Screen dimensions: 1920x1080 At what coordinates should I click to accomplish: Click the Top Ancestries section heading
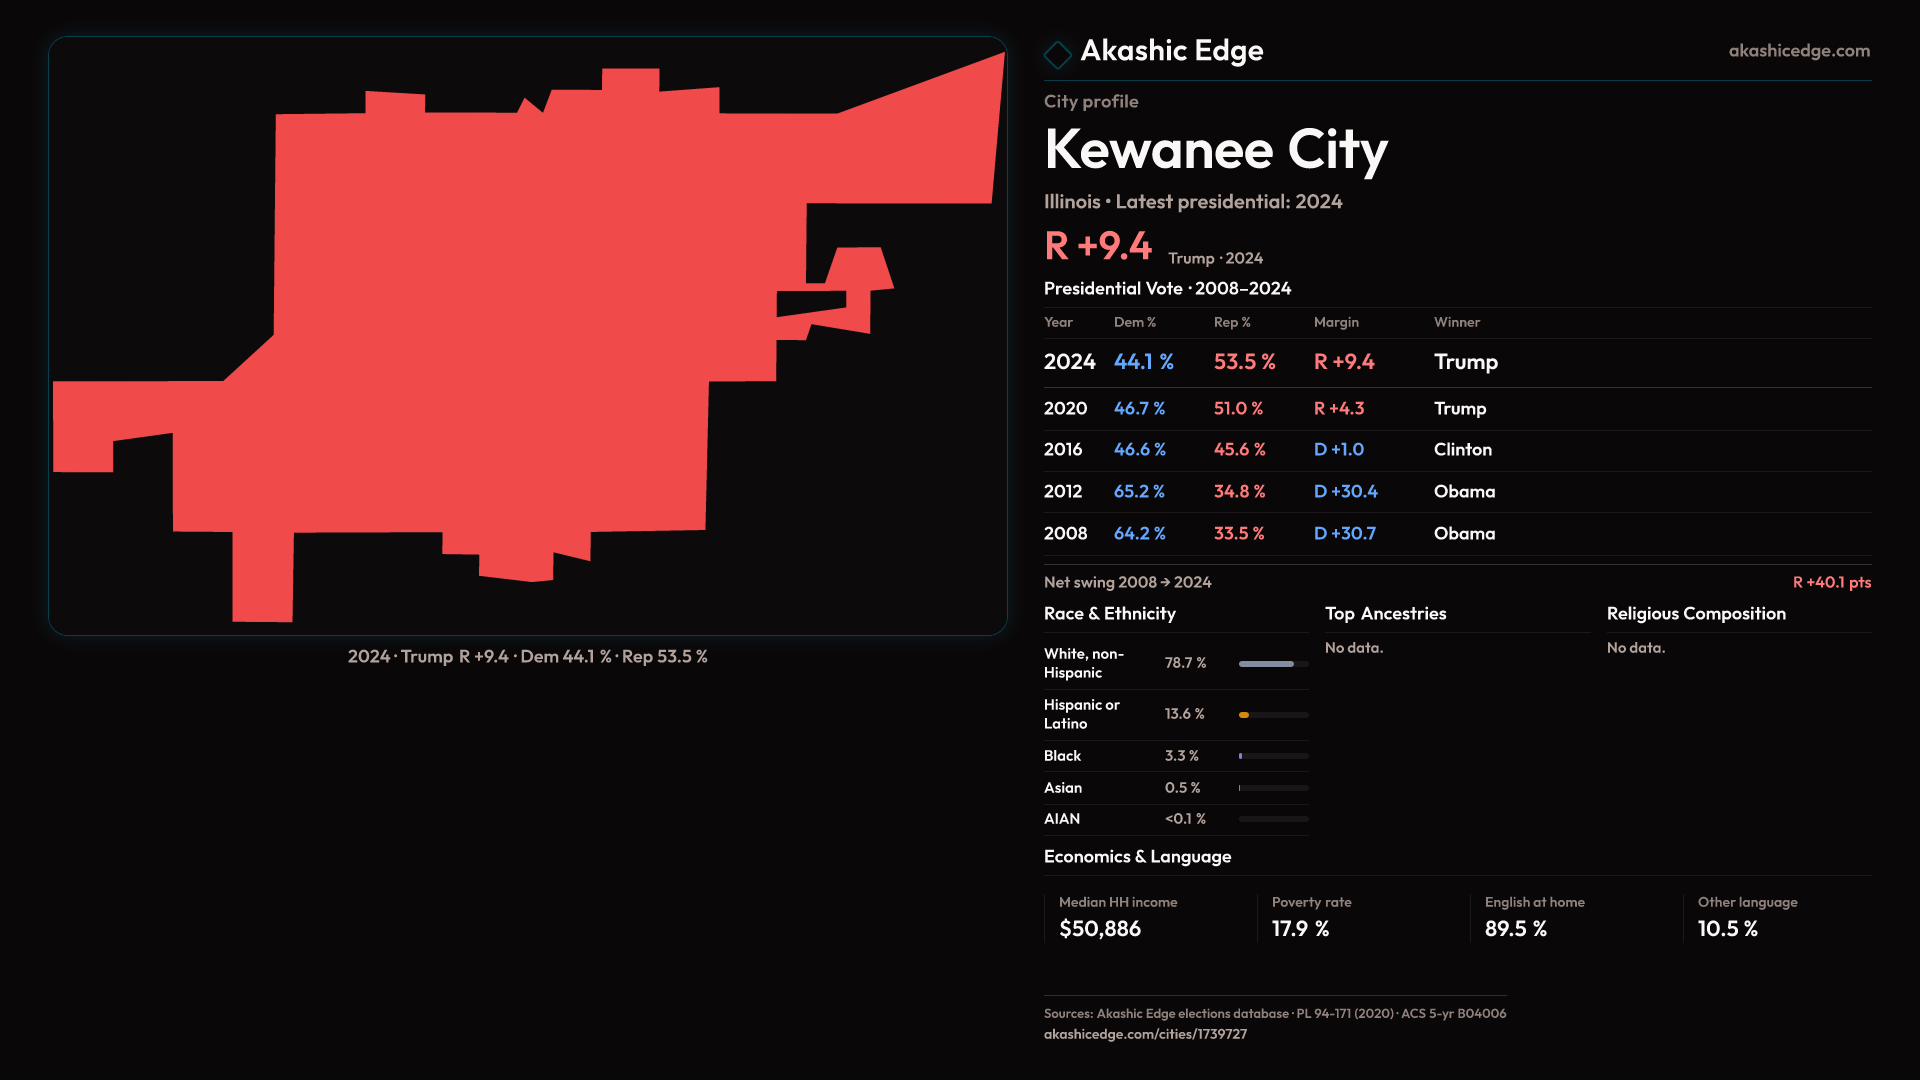(x=1385, y=614)
